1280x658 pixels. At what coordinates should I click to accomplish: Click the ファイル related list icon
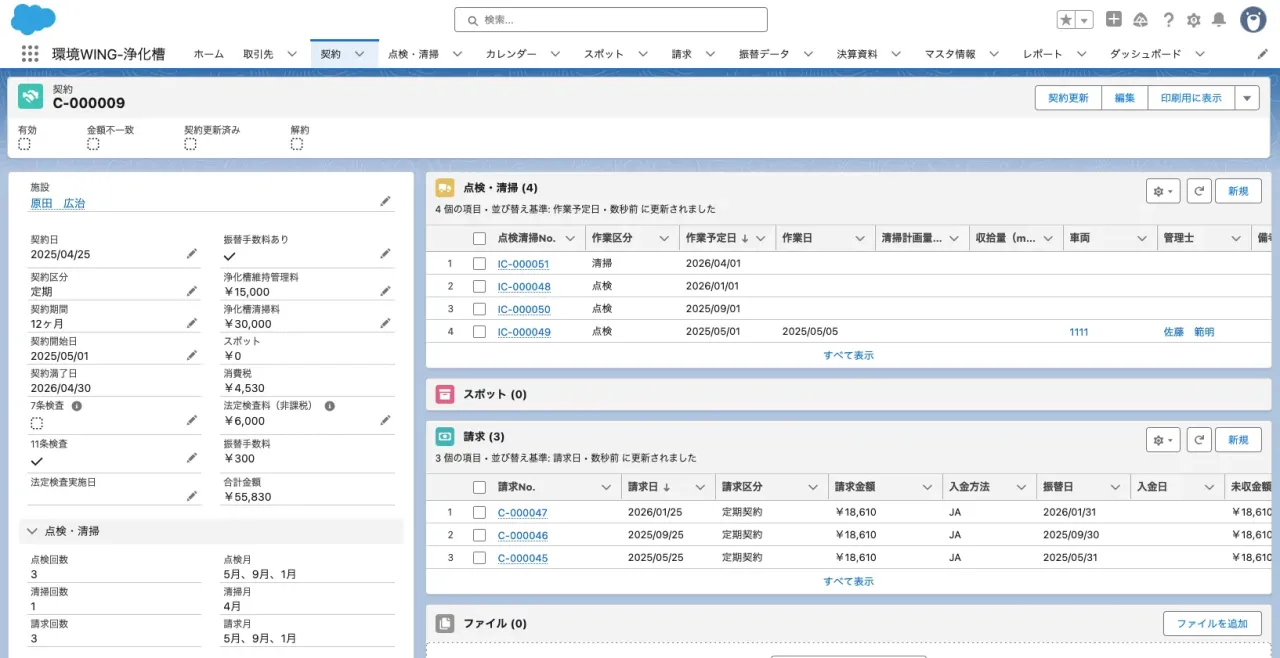[445, 623]
